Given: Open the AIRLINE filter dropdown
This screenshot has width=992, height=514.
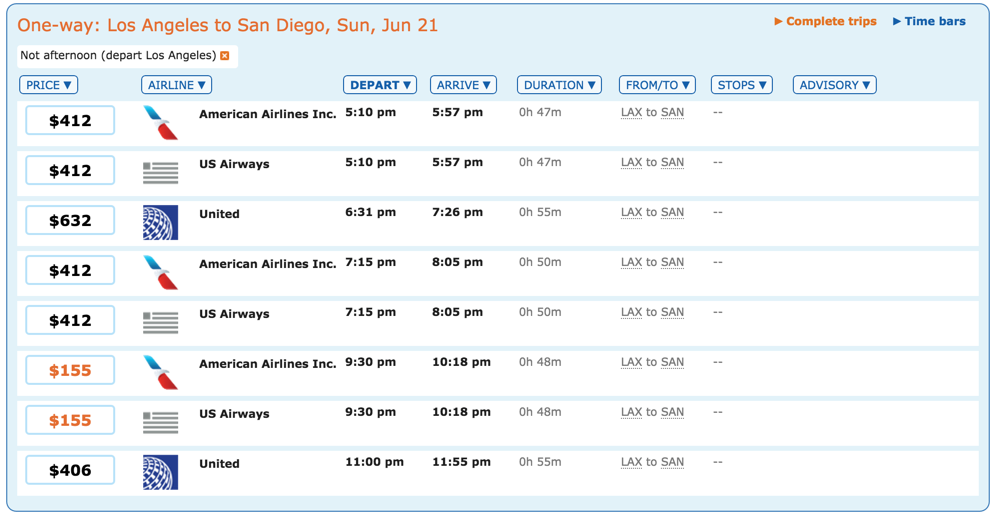Looking at the screenshot, I should coord(176,85).
